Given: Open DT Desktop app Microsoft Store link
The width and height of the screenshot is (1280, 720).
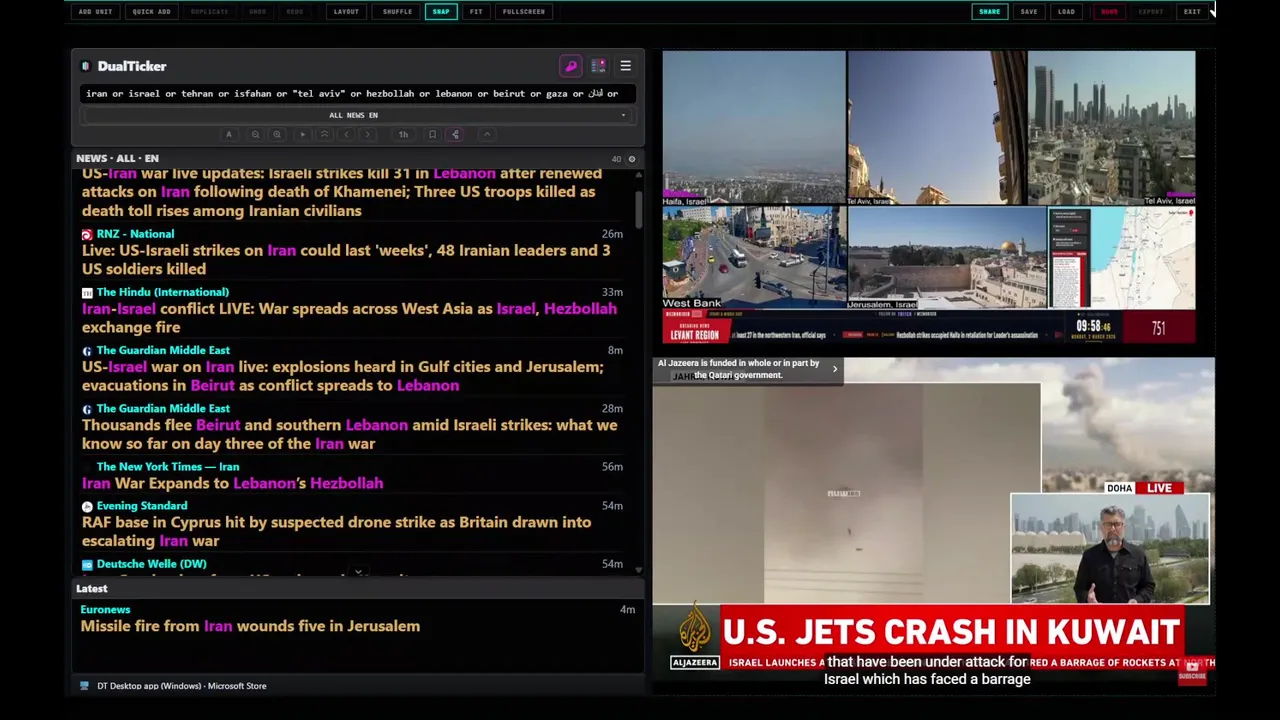Looking at the screenshot, I should [181, 686].
